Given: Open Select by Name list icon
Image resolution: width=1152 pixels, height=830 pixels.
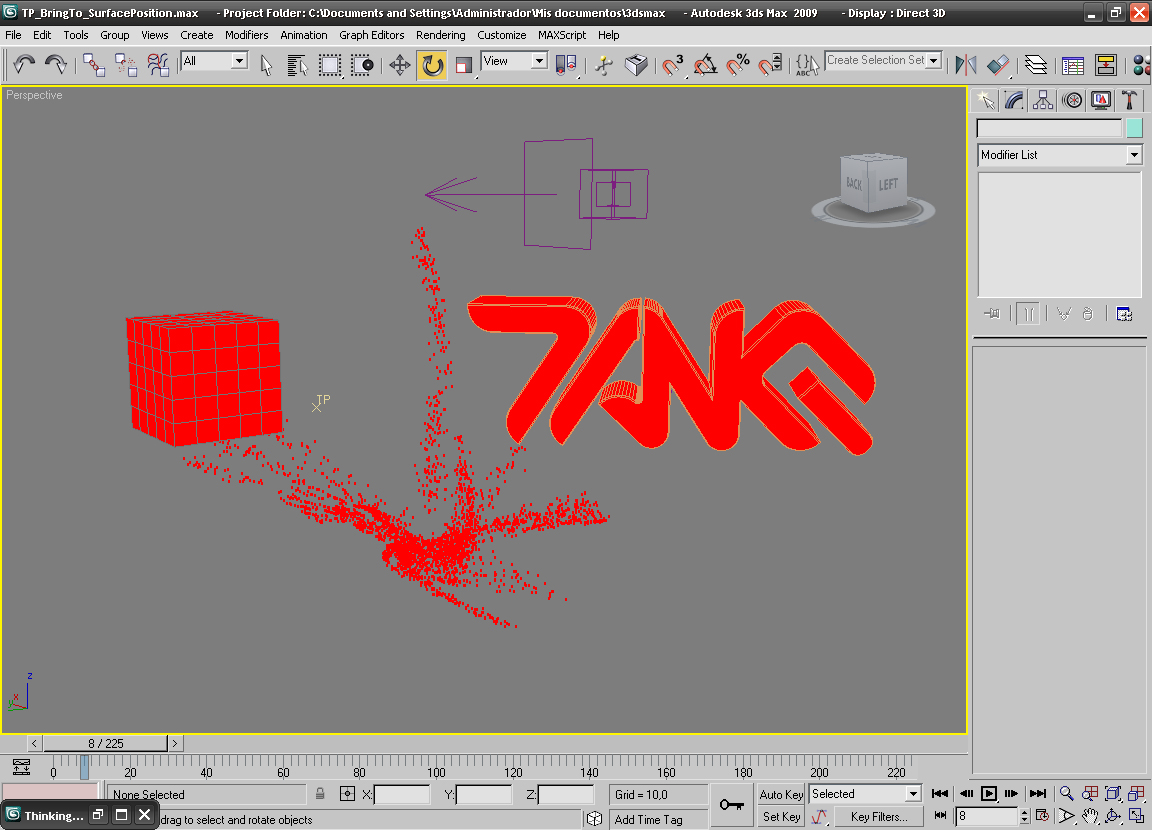Looking at the screenshot, I should (298, 65).
